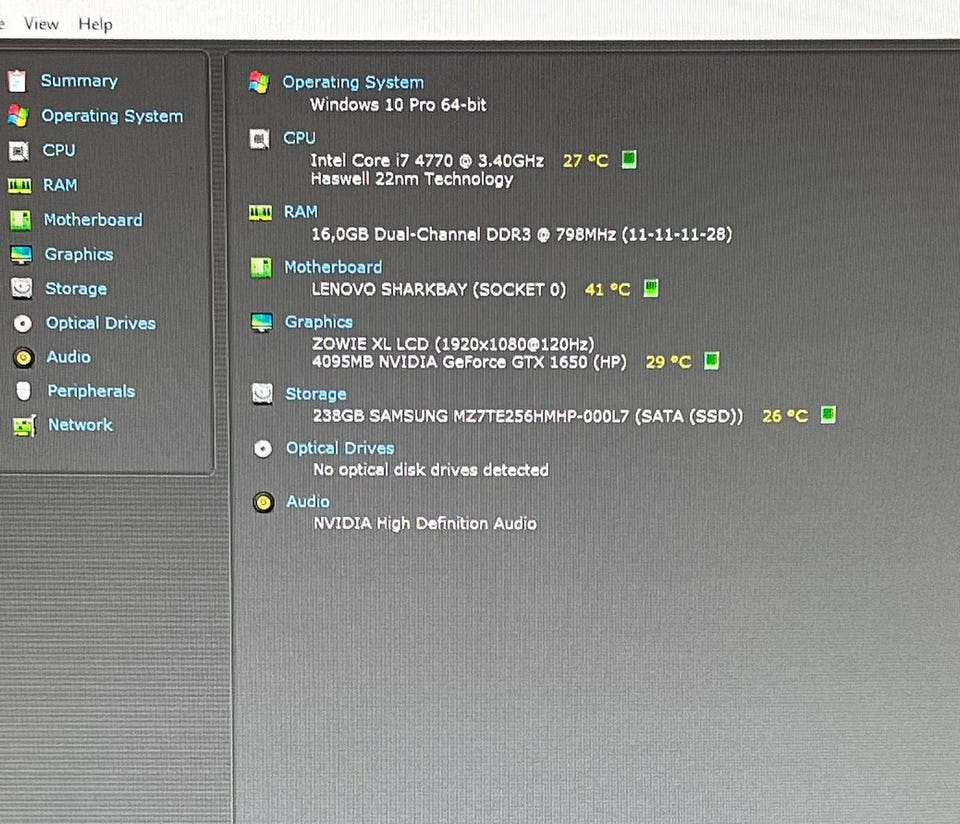Click the text Haswell 22nm Technology
Viewport: 960px width, 824px height.
[412, 179]
